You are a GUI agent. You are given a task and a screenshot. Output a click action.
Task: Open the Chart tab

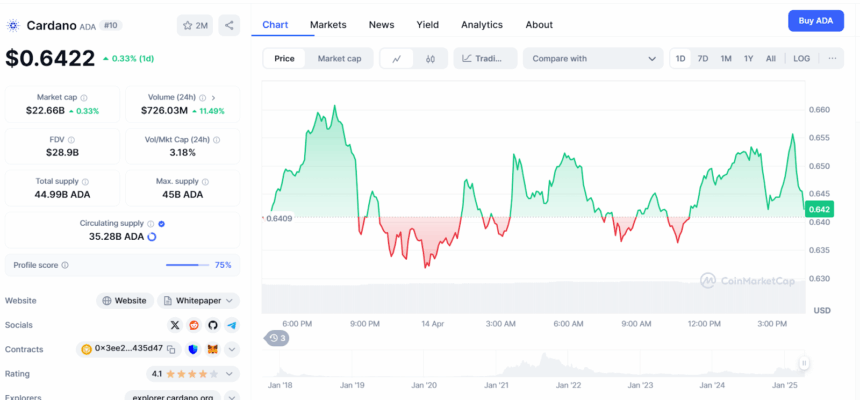pyautogui.click(x=275, y=25)
